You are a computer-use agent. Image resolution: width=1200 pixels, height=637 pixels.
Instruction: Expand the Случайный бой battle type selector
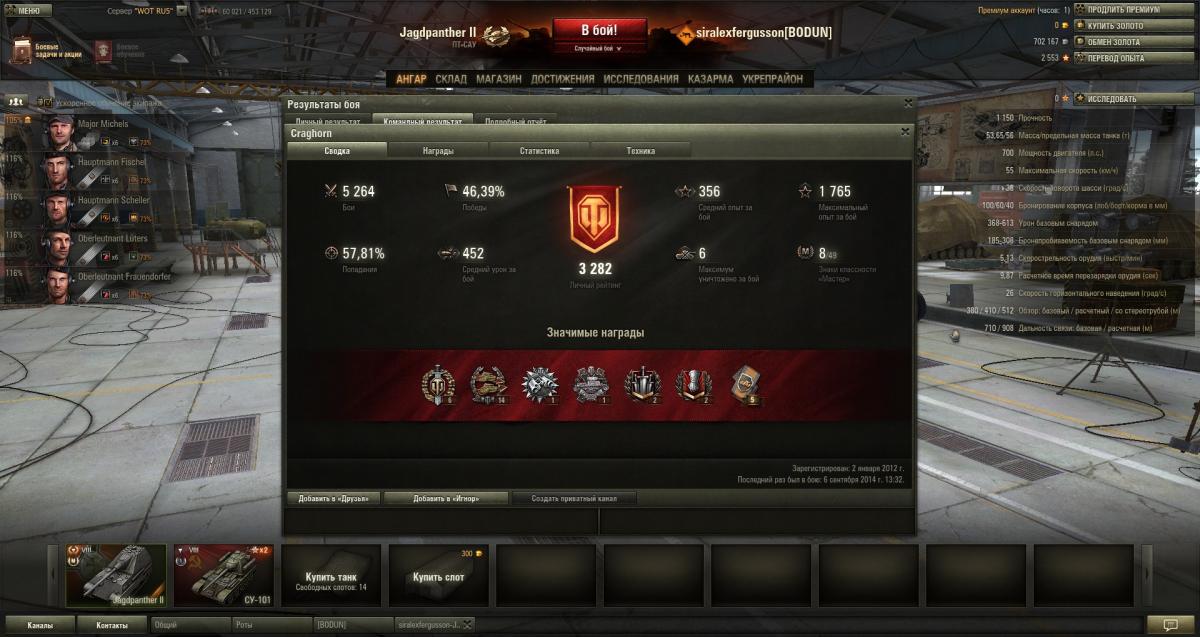(x=599, y=48)
